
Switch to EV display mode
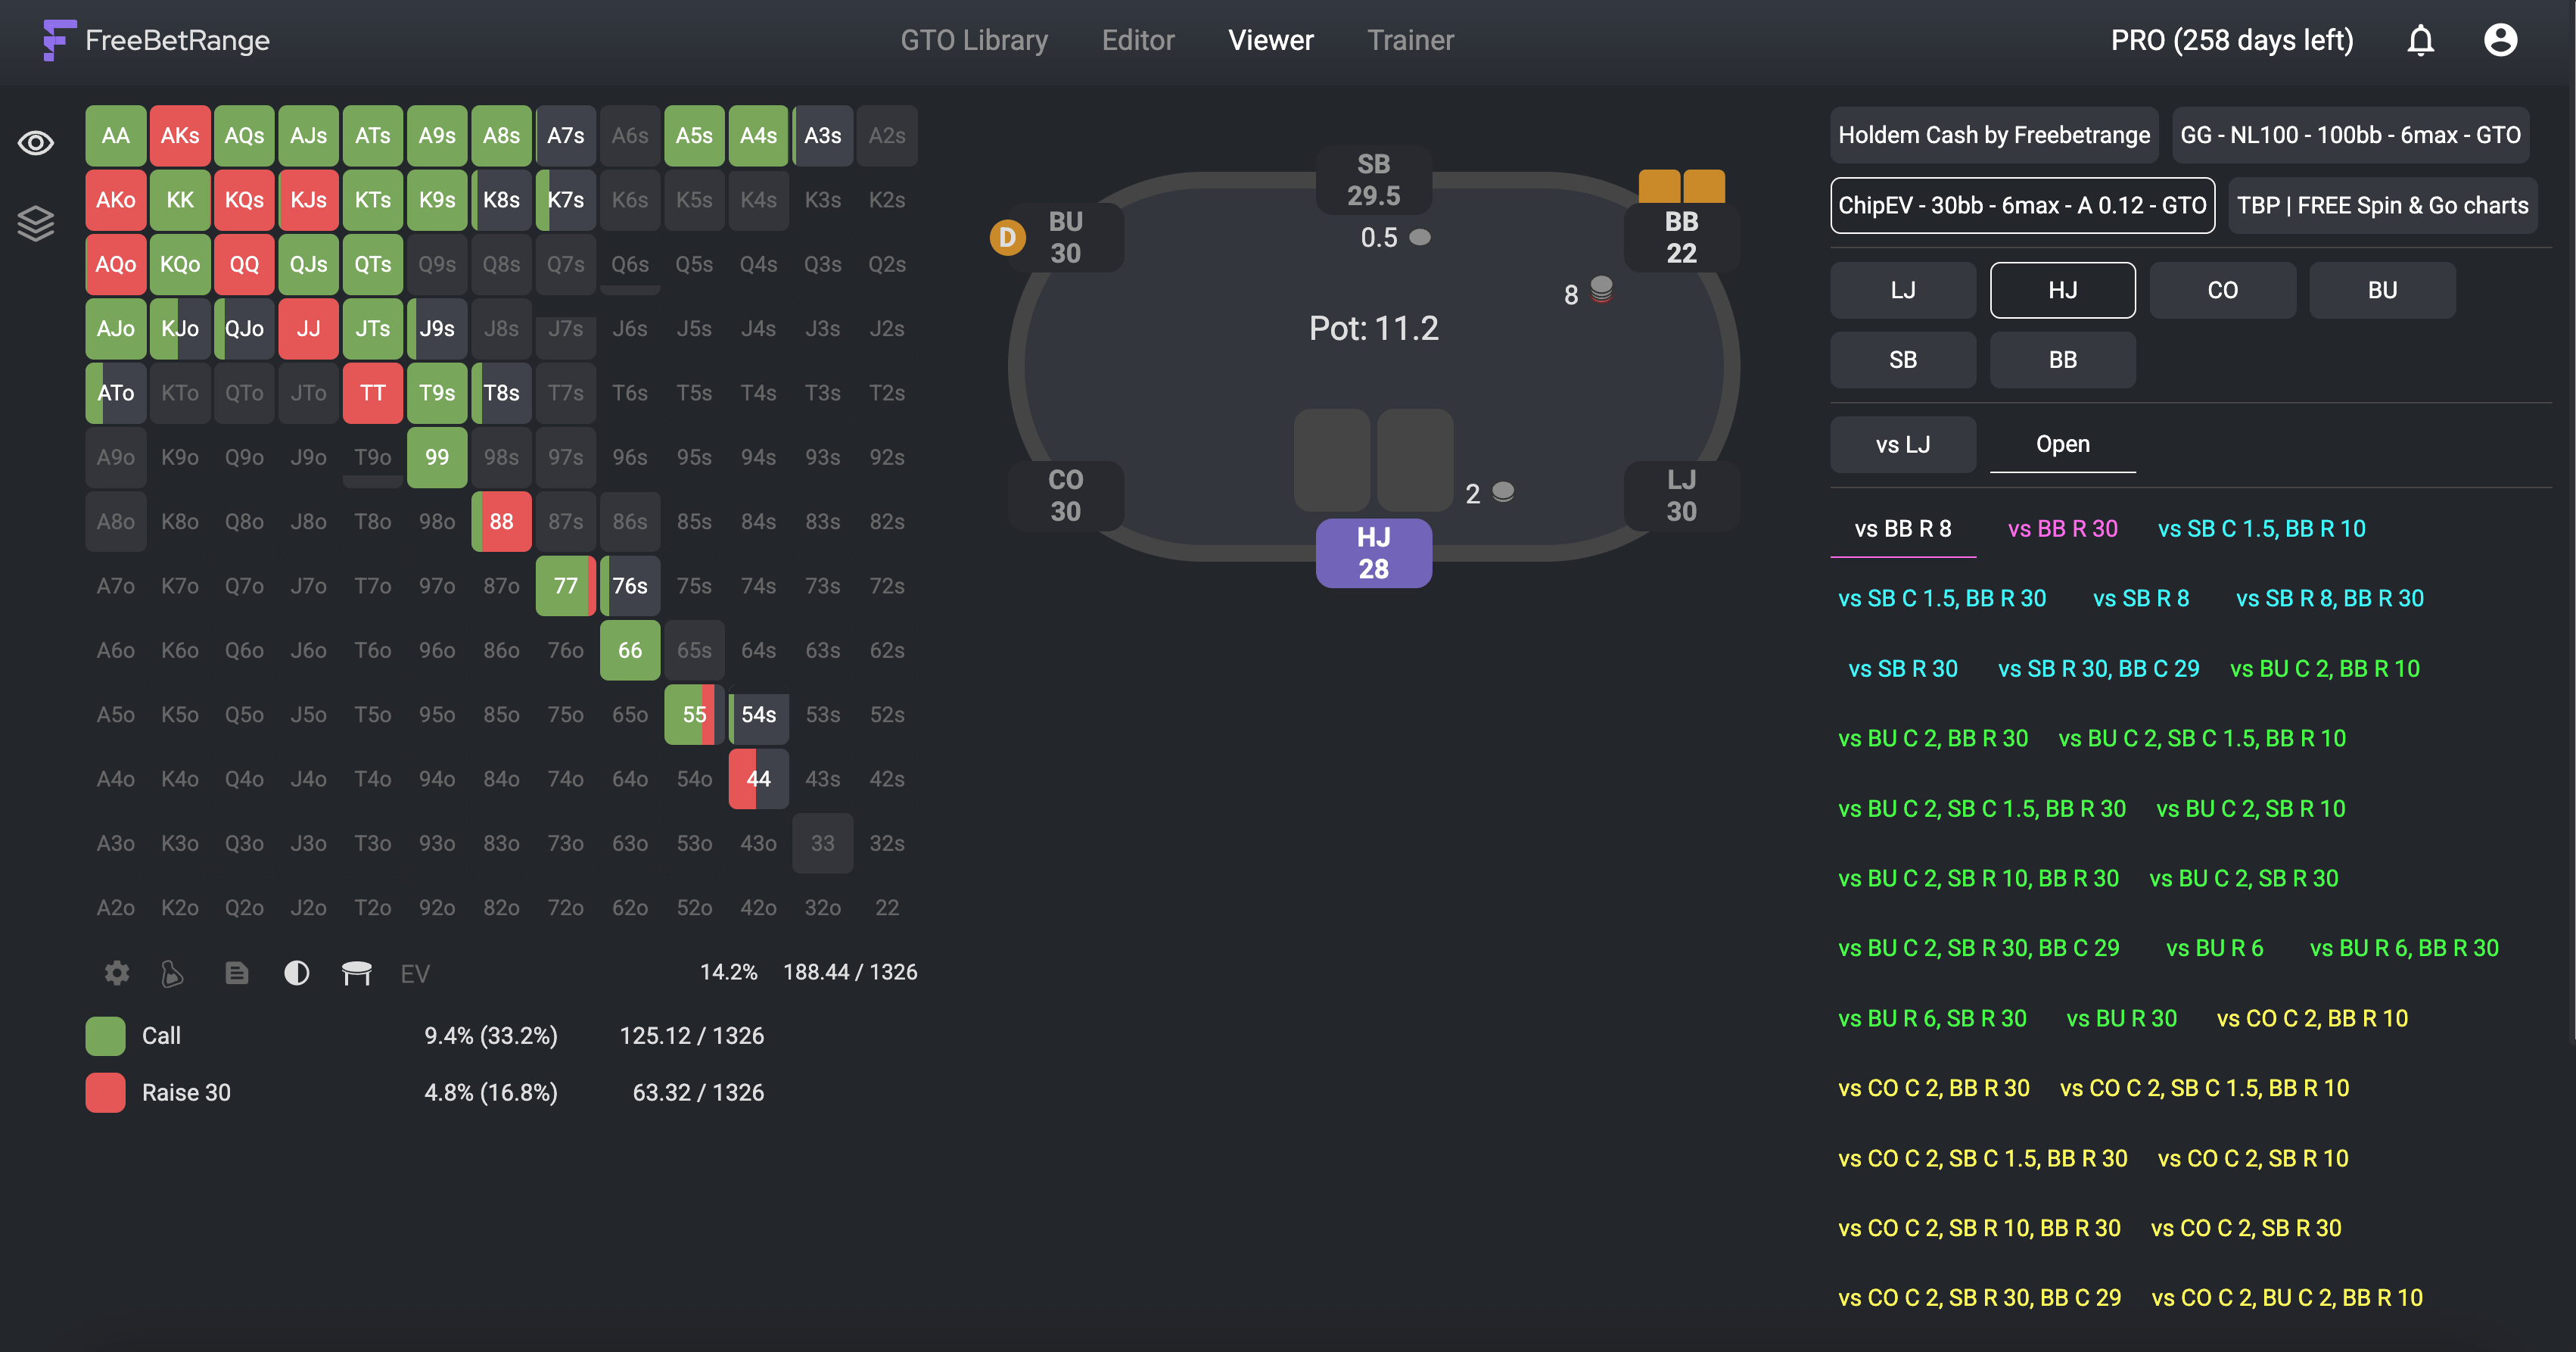[414, 973]
